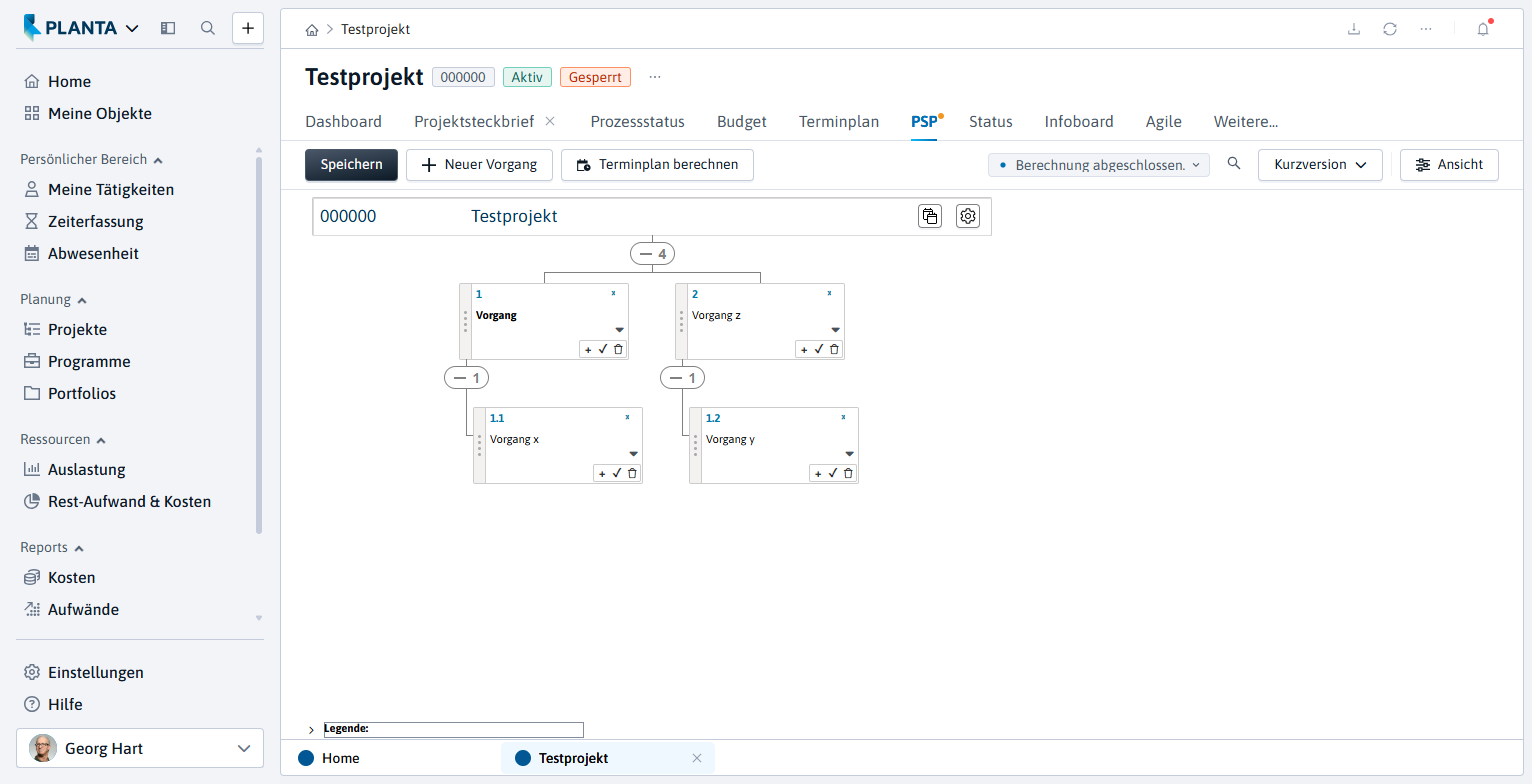Click the plus button beside PLANTA logo
Screen dimensions: 1532x784
pos(248,28)
